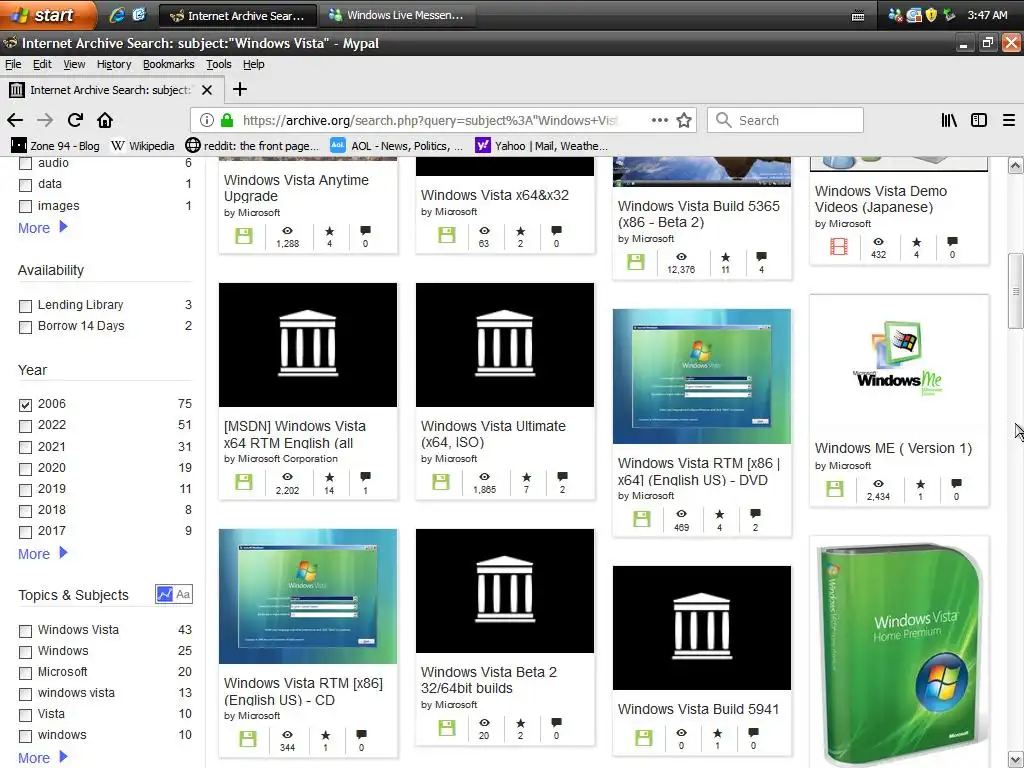Open the on-screen keyboard tray icon

(x=858, y=16)
